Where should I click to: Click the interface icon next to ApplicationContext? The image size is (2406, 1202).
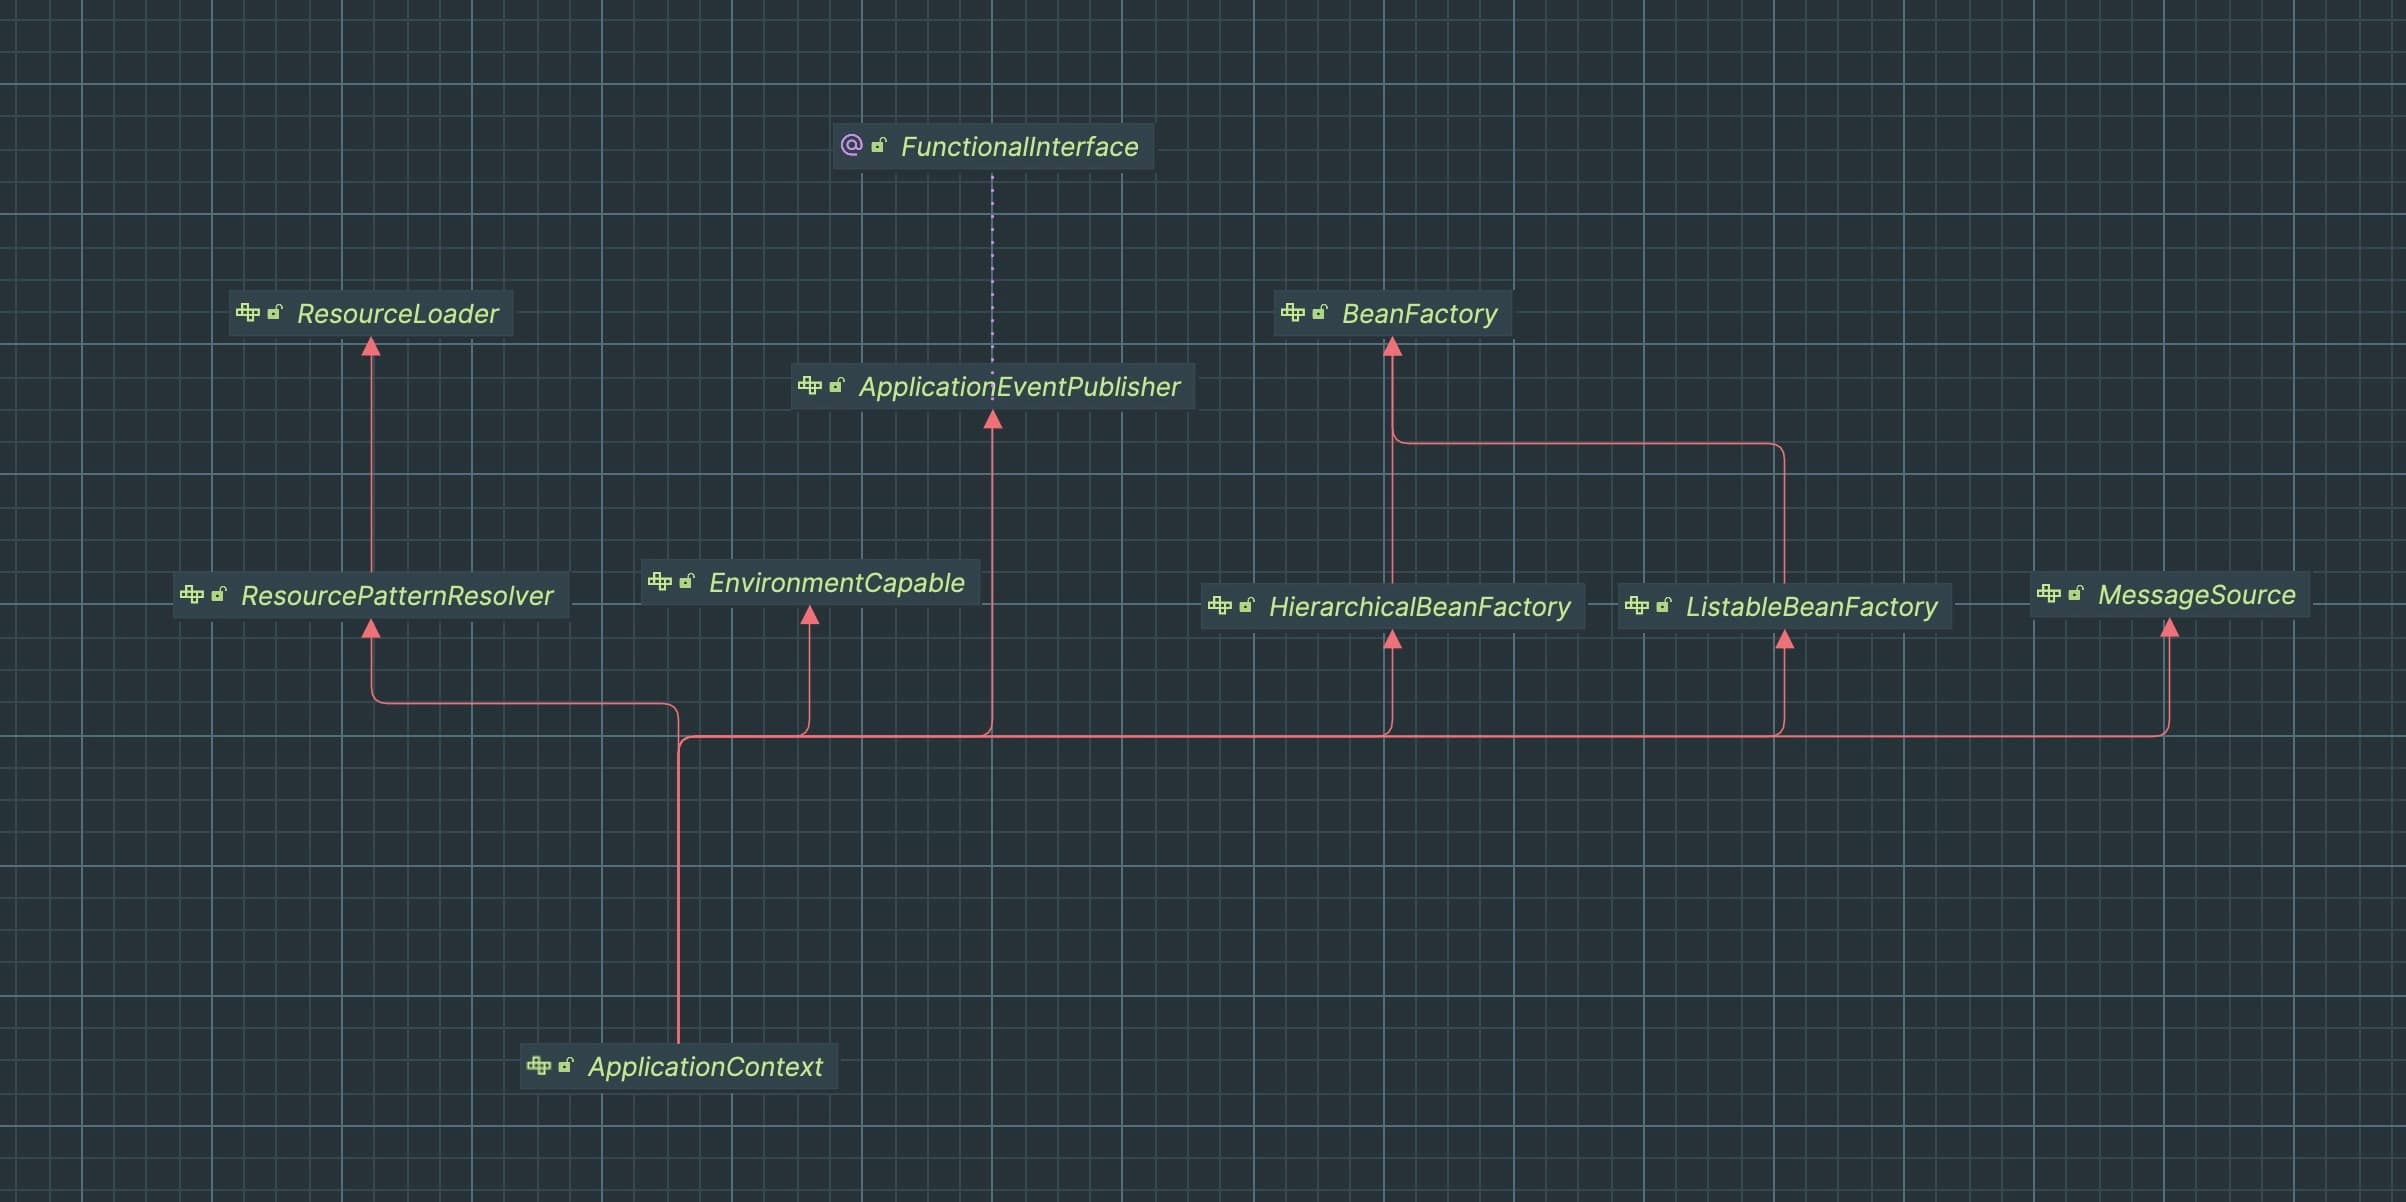(538, 1066)
